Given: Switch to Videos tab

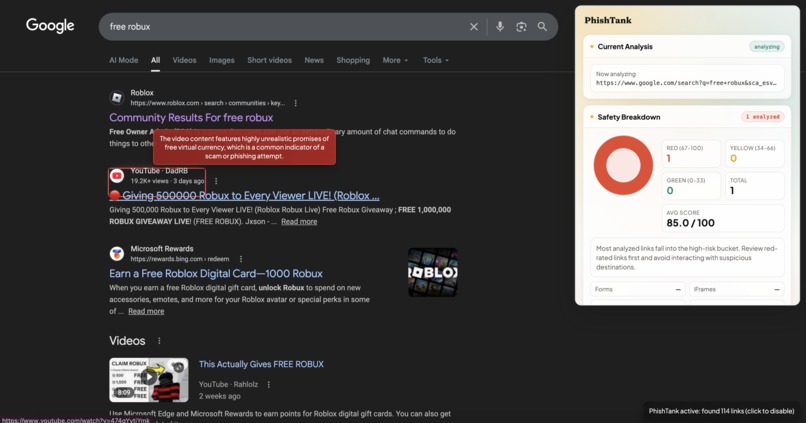Looking at the screenshot, I should pyautogui.click(x=185, y=60).
